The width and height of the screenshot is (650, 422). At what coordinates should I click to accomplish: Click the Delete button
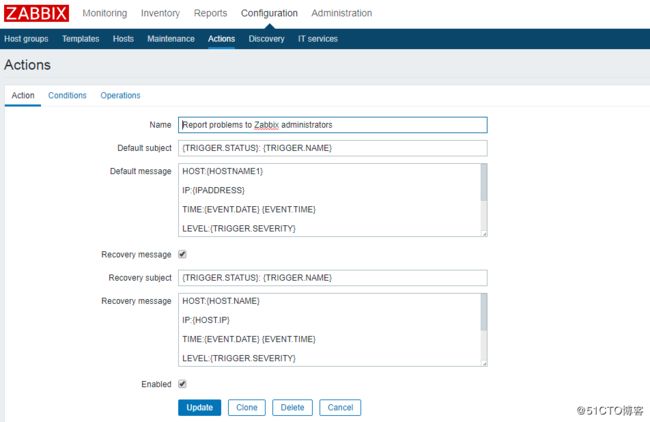point(293,407)
